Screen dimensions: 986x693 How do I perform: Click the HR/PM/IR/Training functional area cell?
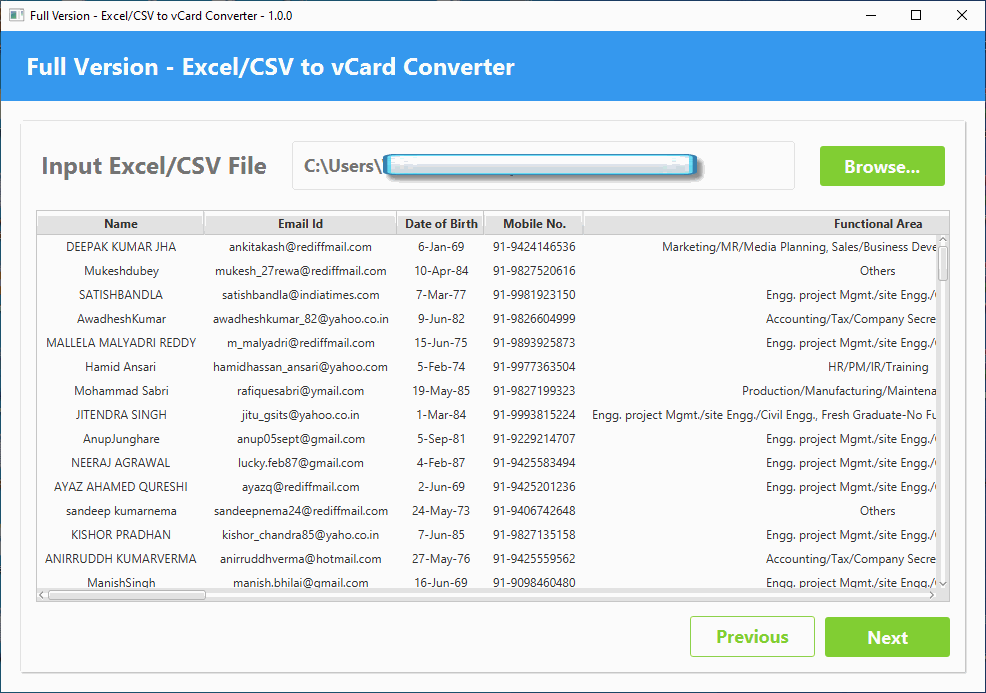point(878,367)
